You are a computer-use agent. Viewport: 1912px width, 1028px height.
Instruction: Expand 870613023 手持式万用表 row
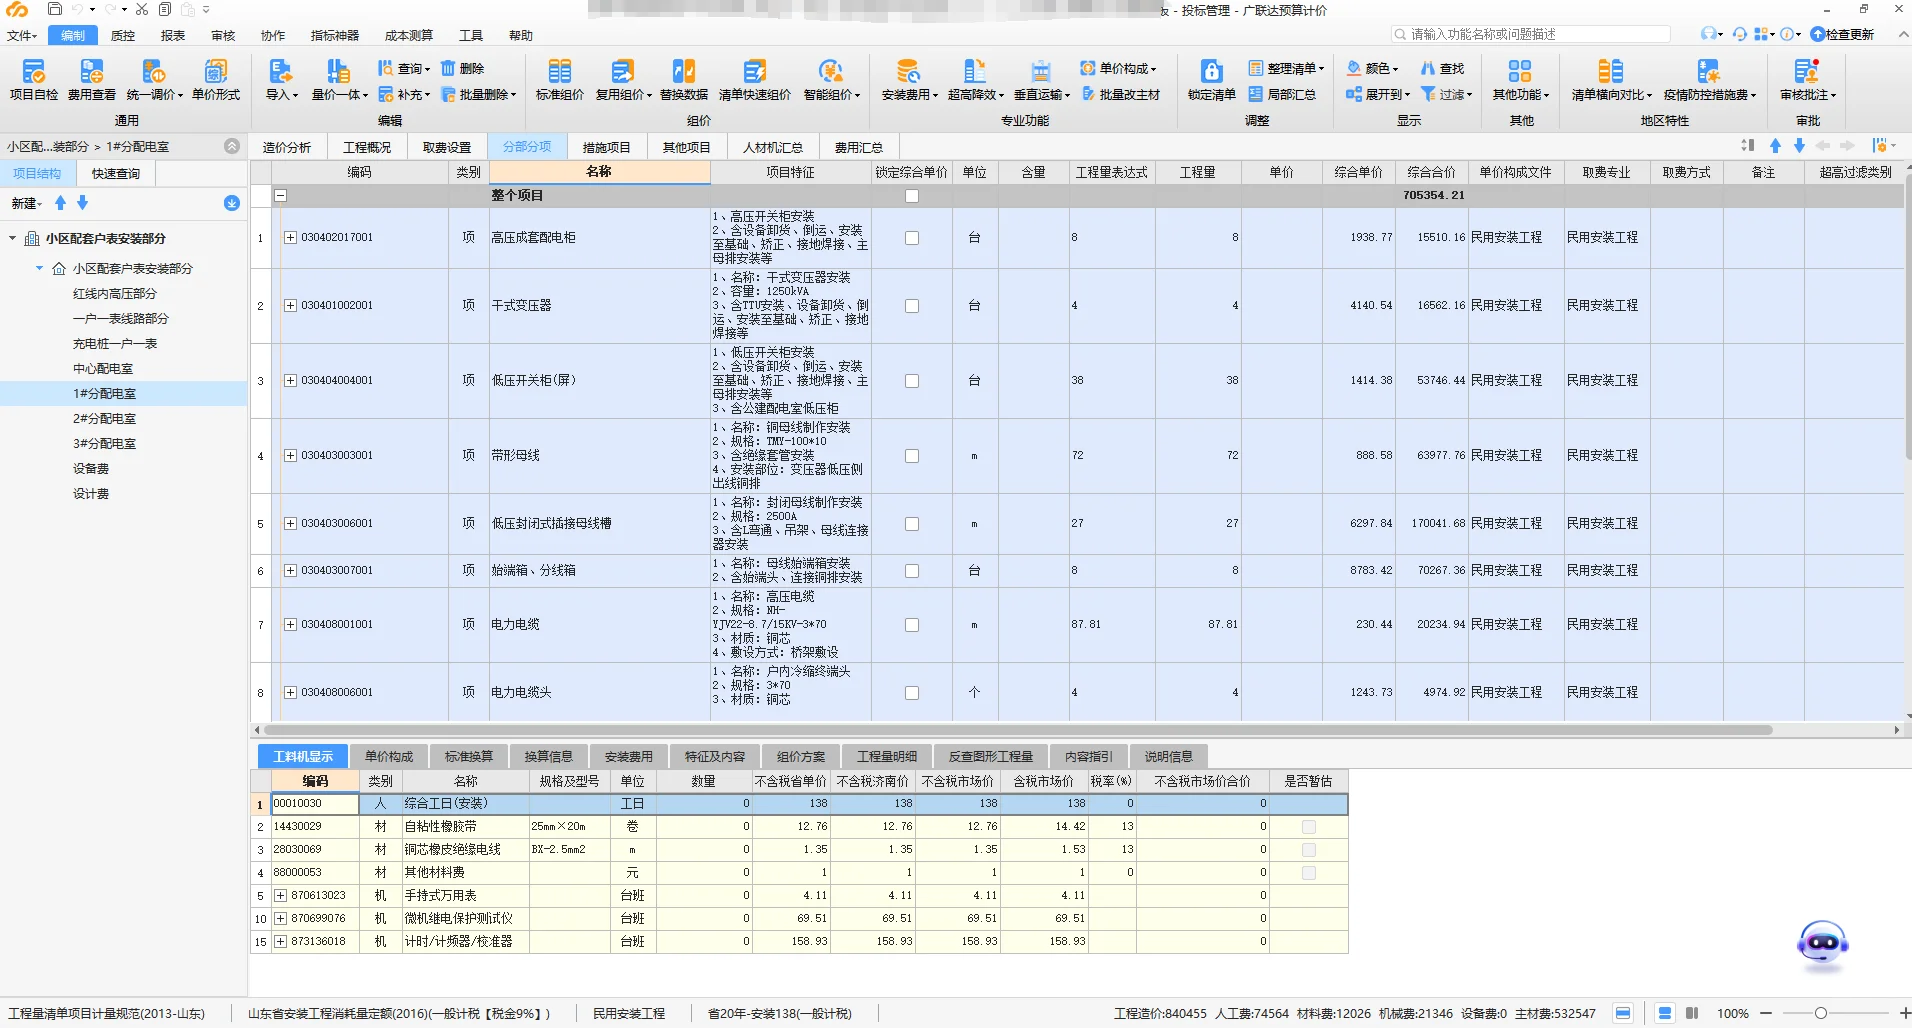(281, 896)
